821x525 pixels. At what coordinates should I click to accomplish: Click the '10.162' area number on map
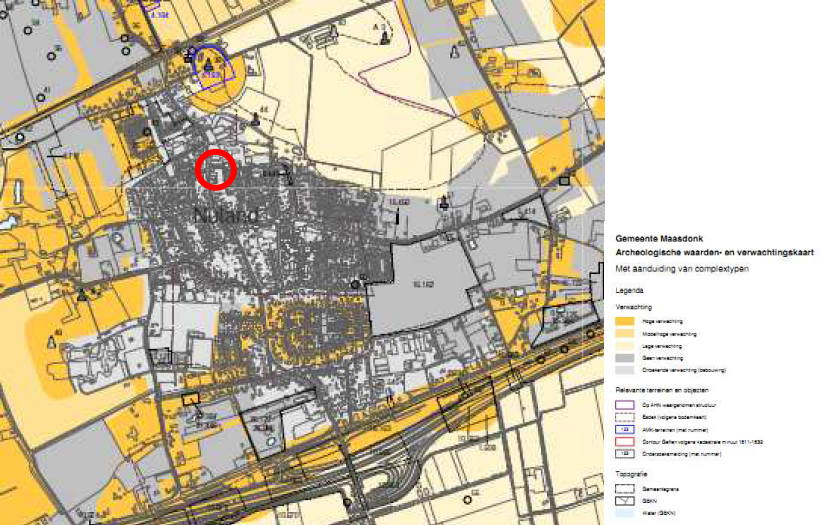(423, 285)
